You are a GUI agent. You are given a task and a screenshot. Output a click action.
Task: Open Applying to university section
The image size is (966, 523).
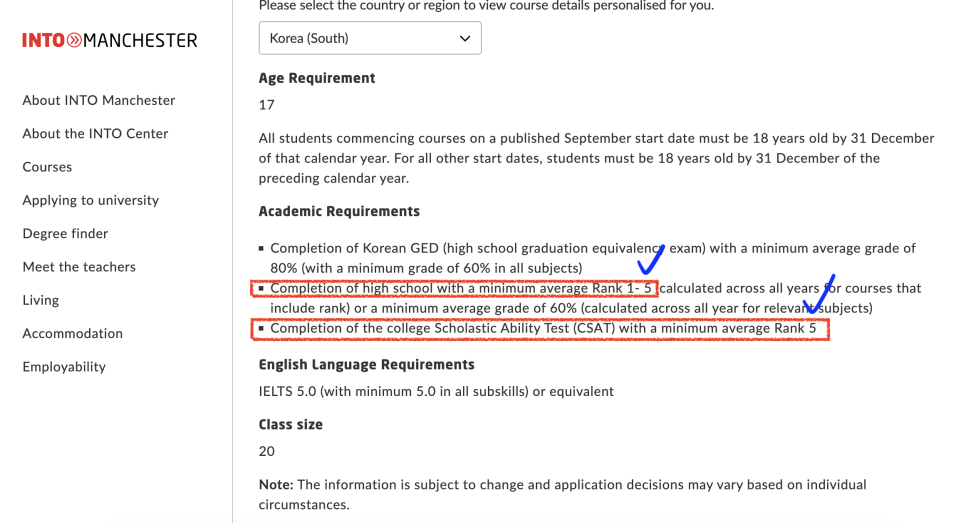[91, 200]
